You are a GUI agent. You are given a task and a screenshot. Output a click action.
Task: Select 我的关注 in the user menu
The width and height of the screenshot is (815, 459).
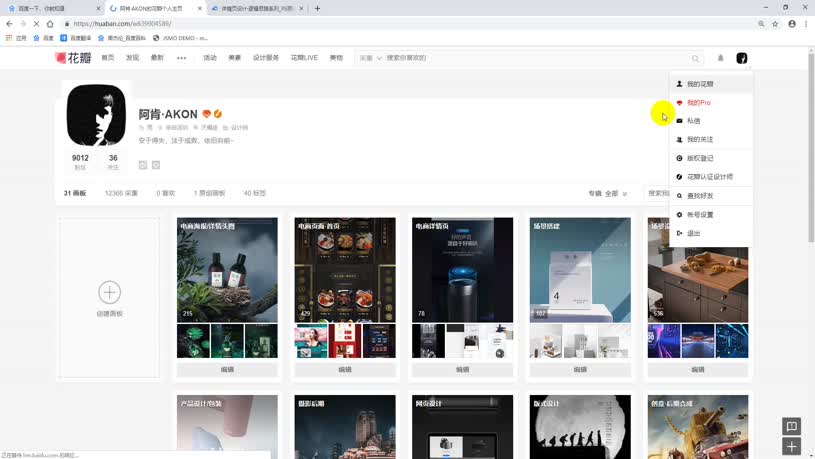tap(711, 139)
